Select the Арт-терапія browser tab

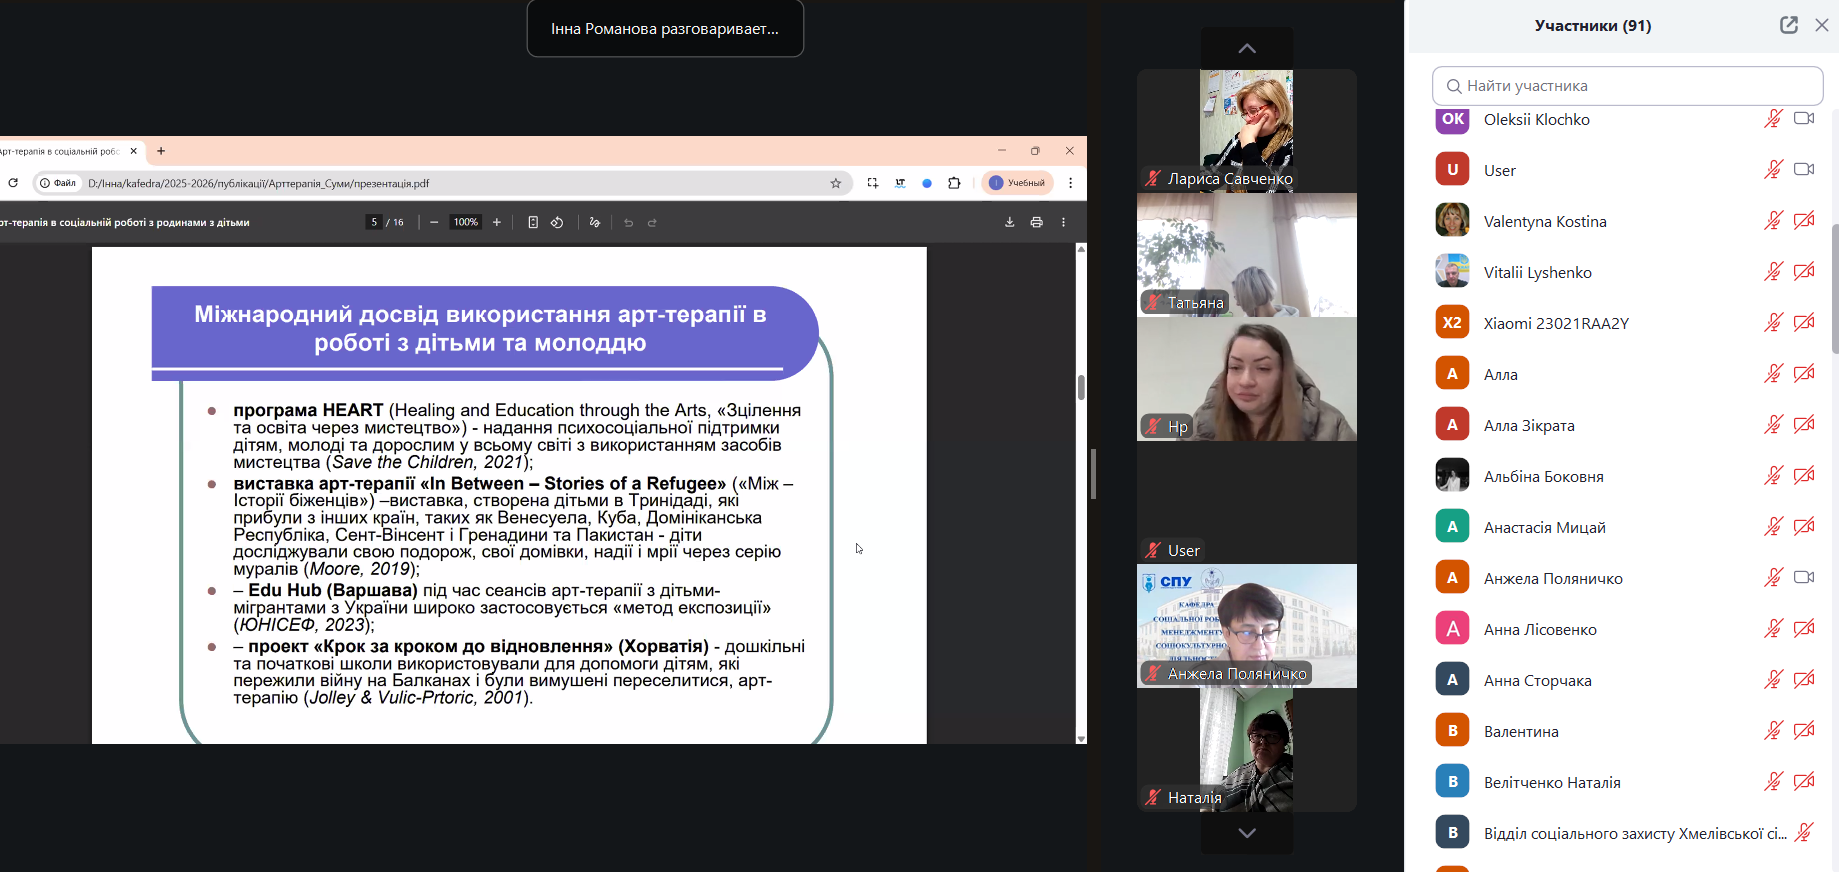pyautogui.click(x=62, y=152)
